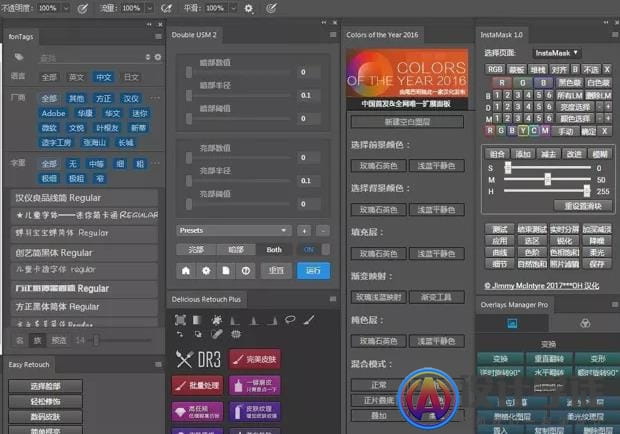This screenshot has height=434, width=620.
Task: Click the paint splatter icon in Delicious Retouch
Action: tap(217, 320)
